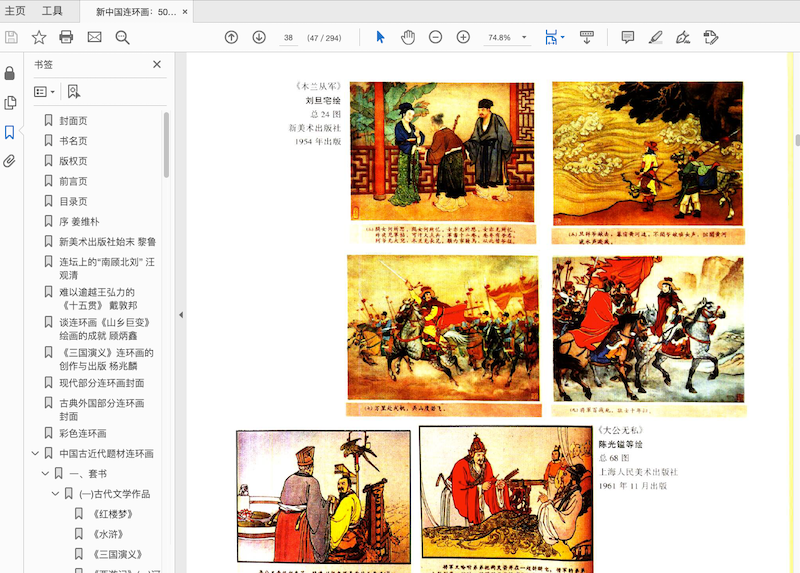The width and height of the screenshot is (800, 573).
Task: Open the 难以逾越王弘力的《十五贯》 bookmark
Action: point(98,298)
